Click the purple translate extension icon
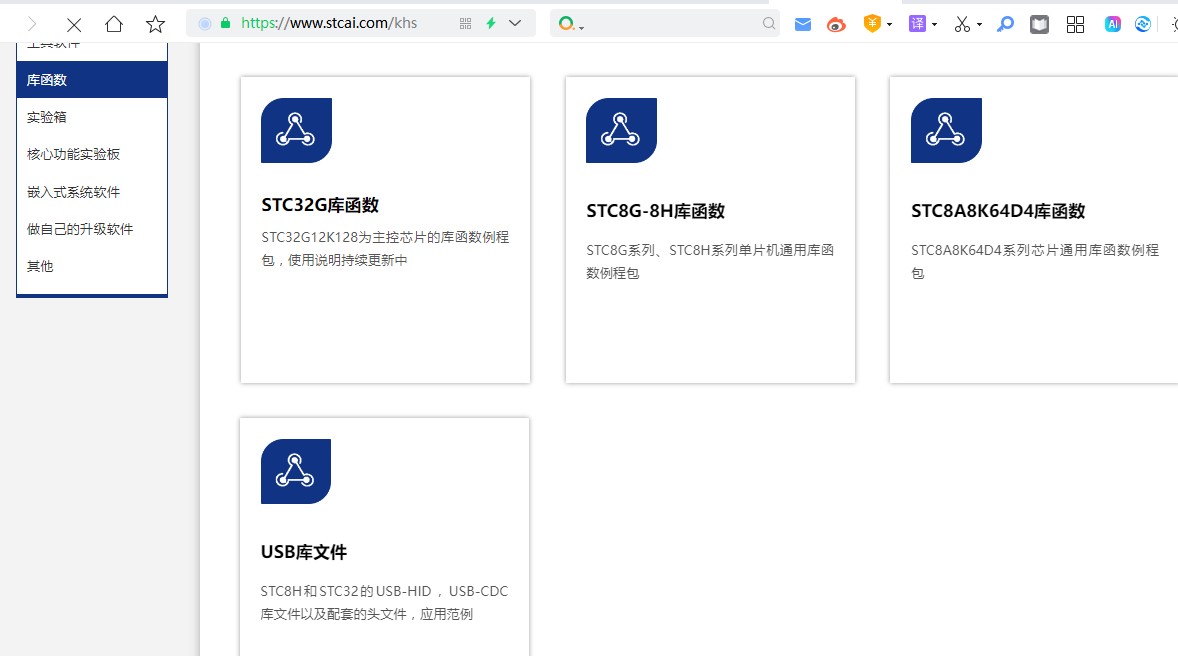Screen dimensions: 1178x656 (x=917, y=24)
